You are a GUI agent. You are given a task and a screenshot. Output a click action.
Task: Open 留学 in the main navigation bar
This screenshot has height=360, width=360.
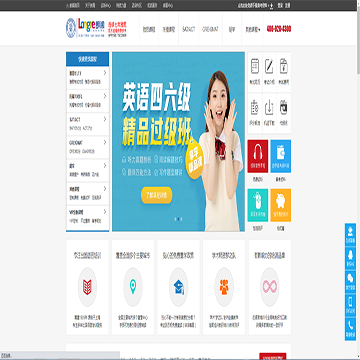232,29
